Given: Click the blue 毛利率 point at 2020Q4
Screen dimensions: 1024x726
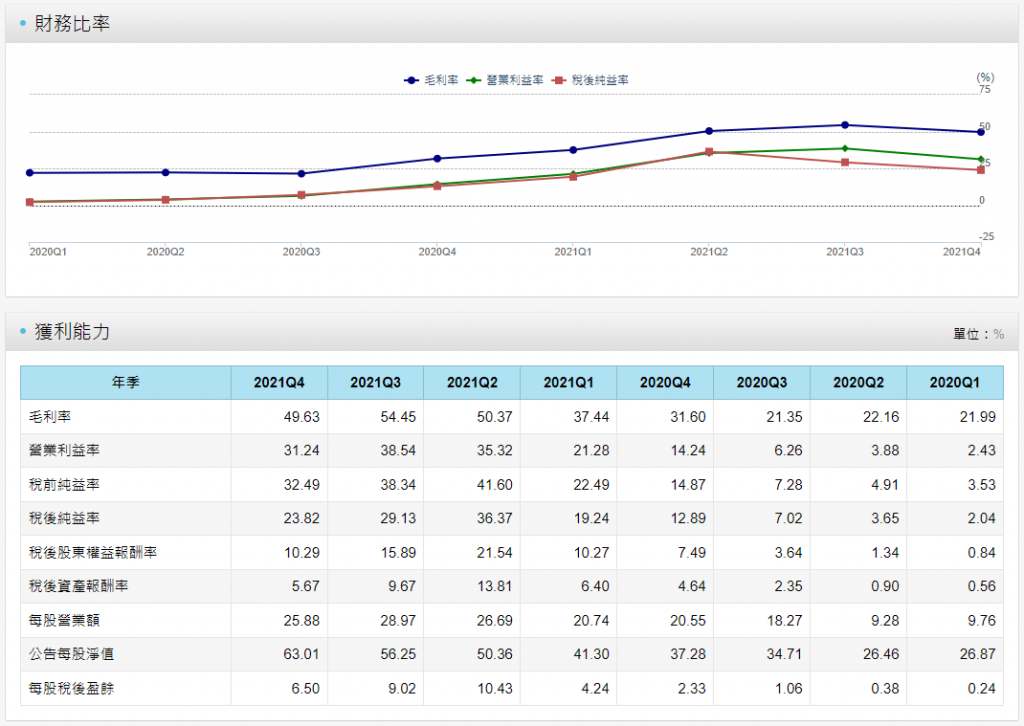Looking at the screenshot, I should (x=437, y=158).
